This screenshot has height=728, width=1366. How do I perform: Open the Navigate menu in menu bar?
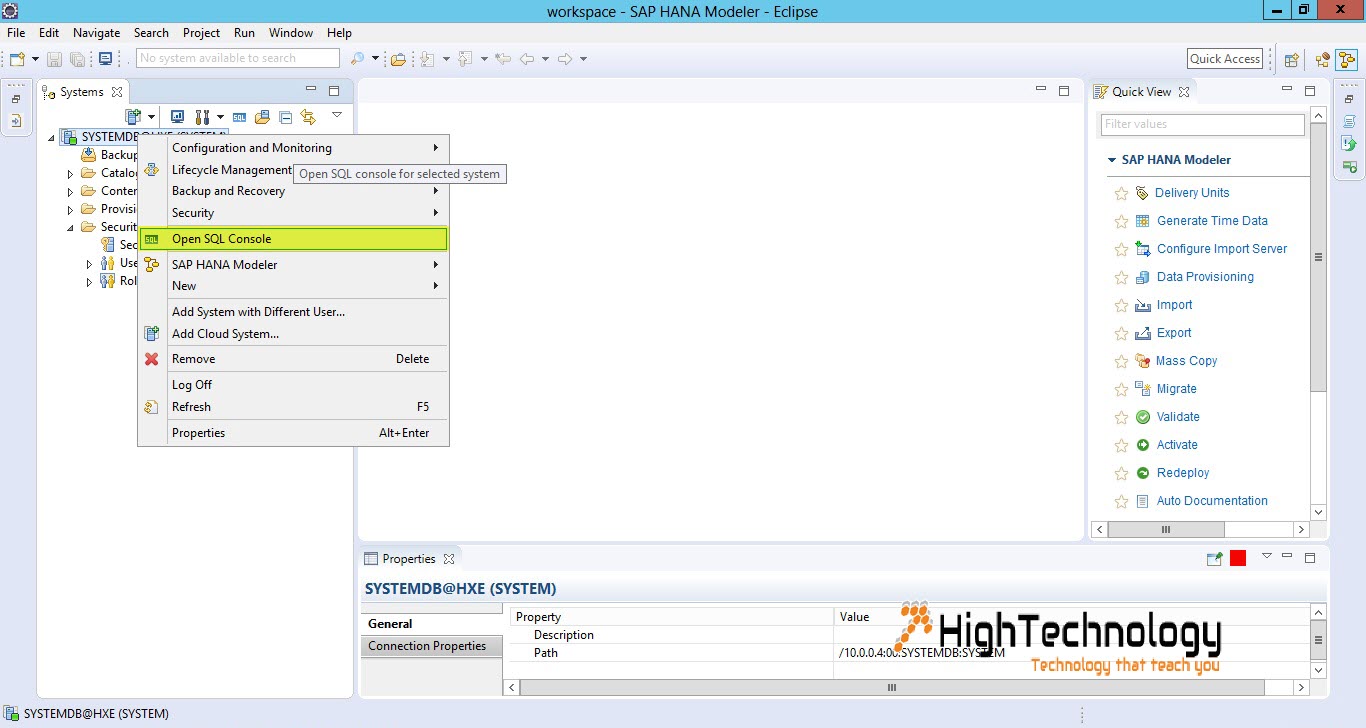pos(96,33)
